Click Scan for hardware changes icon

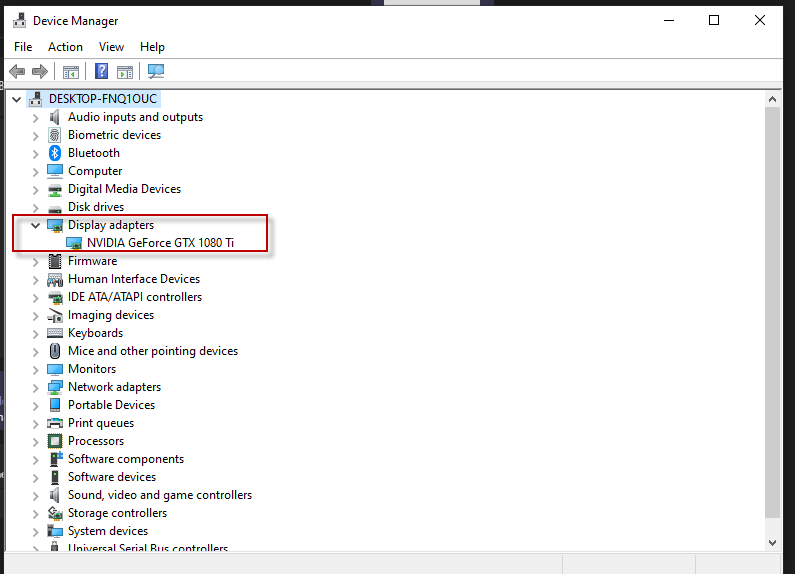(156, 71)
